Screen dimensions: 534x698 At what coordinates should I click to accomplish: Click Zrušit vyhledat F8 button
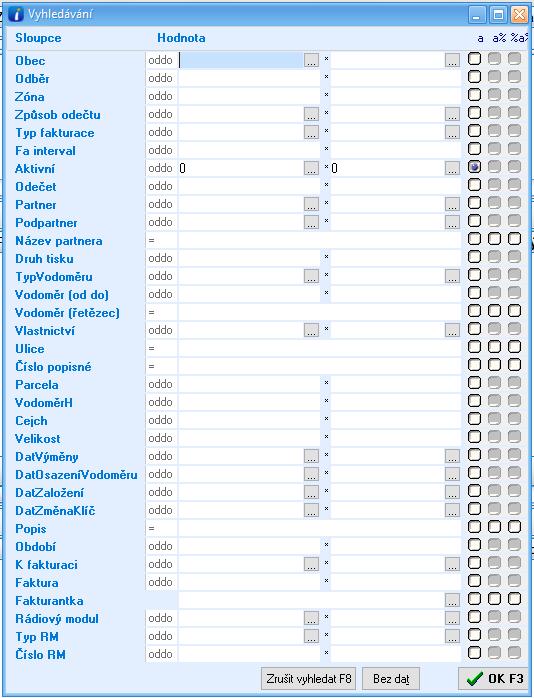[x=308, y=679]
